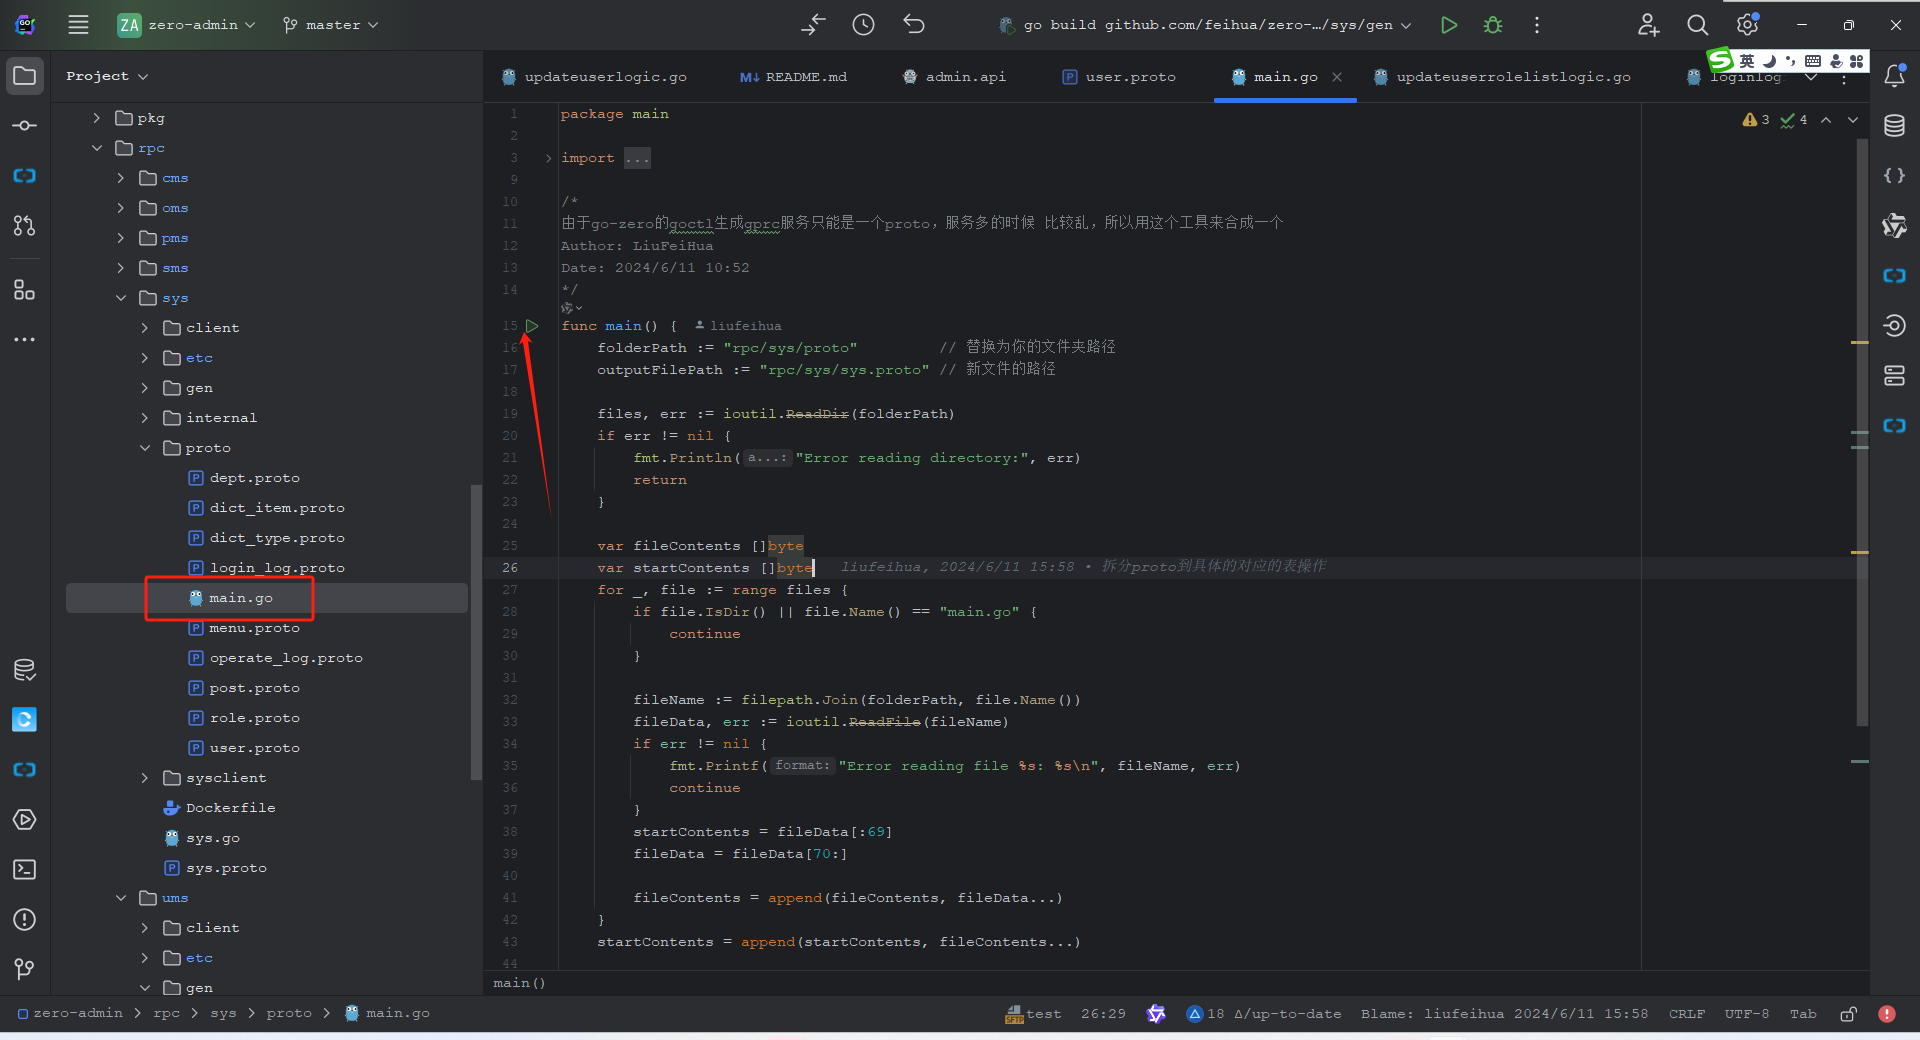Open Project view options dropdown
The image size is (1920, 1040).
(107, 76)
